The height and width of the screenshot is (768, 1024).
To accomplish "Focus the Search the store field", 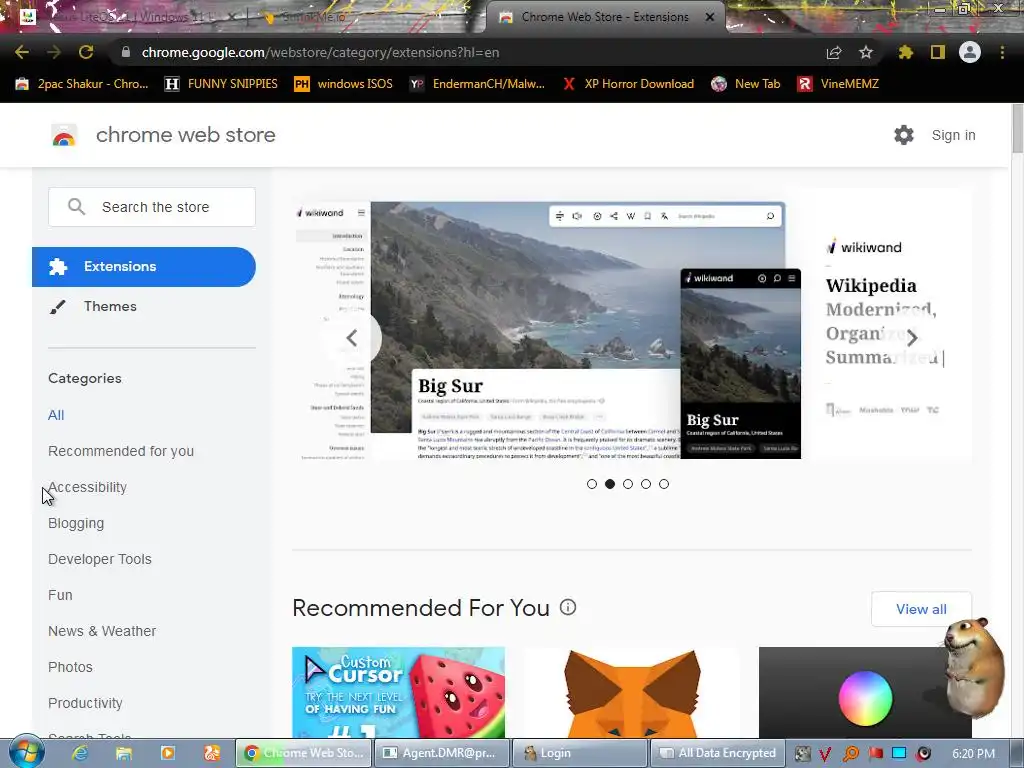I will [152, 207].
